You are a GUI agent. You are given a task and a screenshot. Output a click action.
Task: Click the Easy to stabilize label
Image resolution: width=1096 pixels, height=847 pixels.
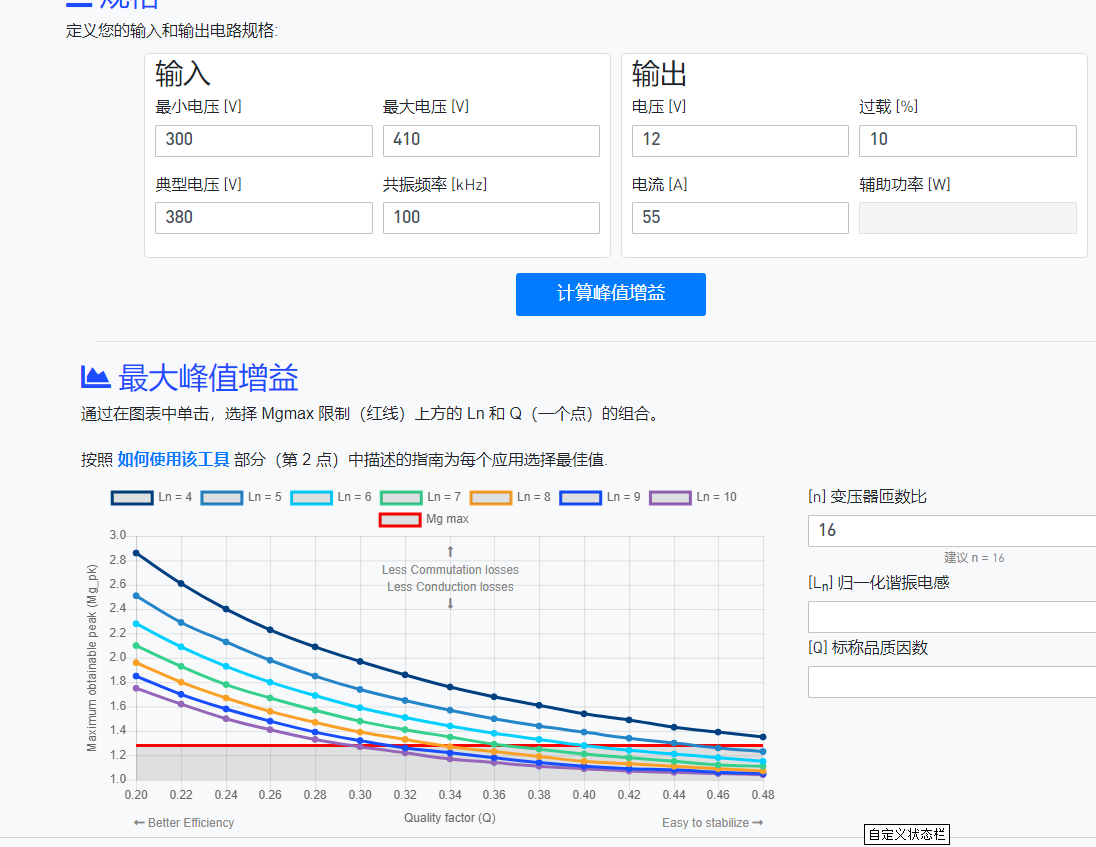pyautogui.click(x=712, y=823)
